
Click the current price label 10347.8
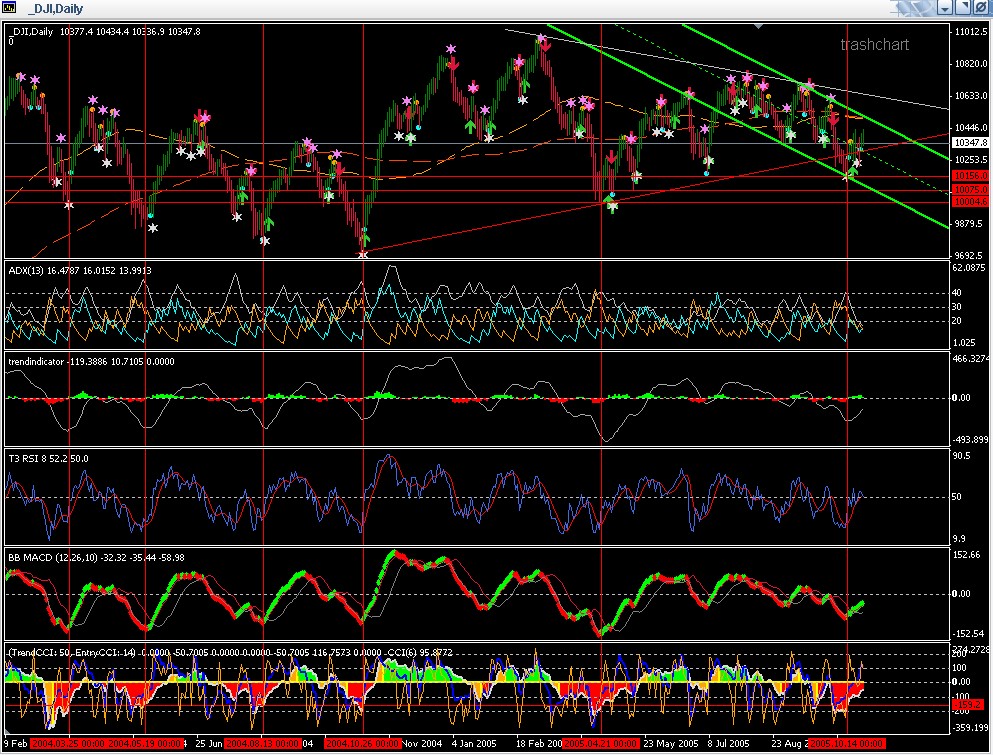970,143
